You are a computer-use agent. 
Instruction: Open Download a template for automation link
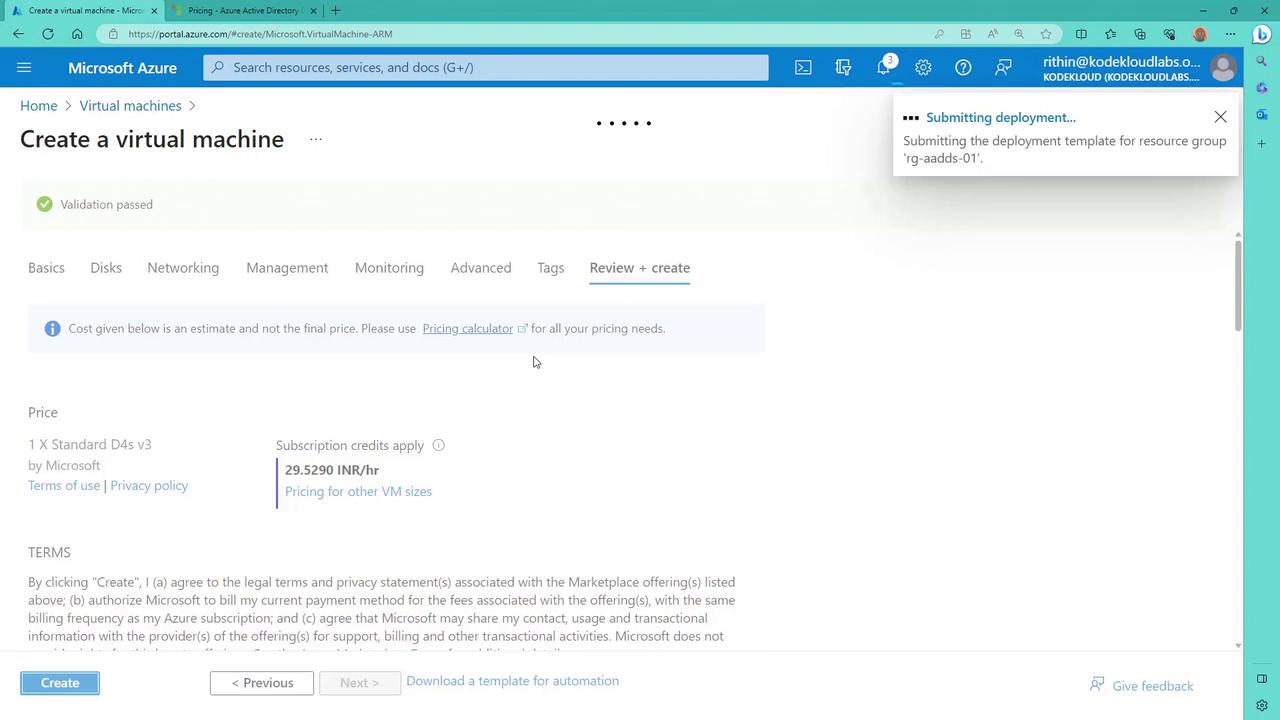tap(512, 681)
